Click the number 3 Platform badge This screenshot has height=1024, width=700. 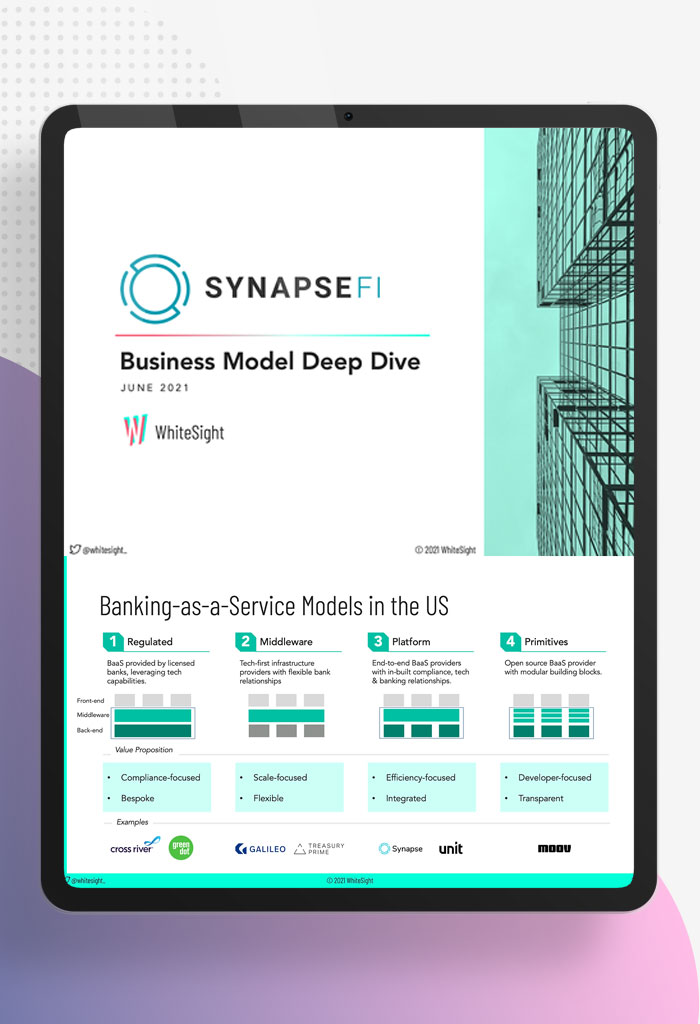point(378,641)
